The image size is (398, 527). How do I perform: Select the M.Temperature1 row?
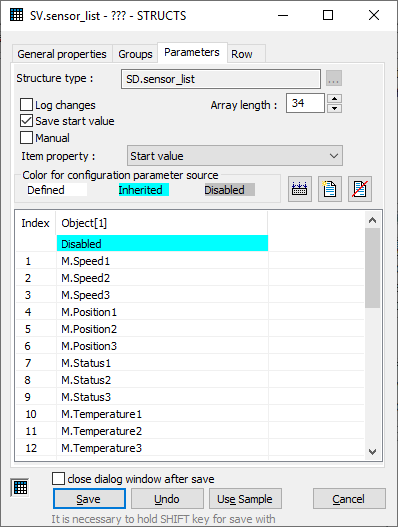coord(190,414)
